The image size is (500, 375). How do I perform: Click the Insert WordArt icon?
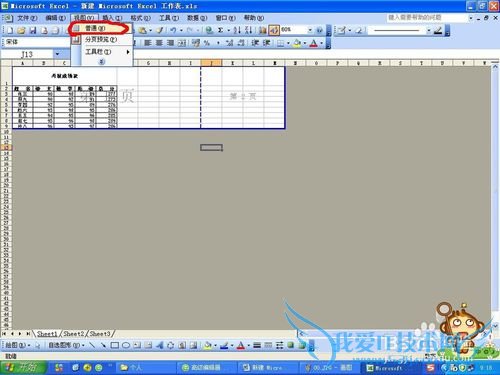[x=159, y=345]
